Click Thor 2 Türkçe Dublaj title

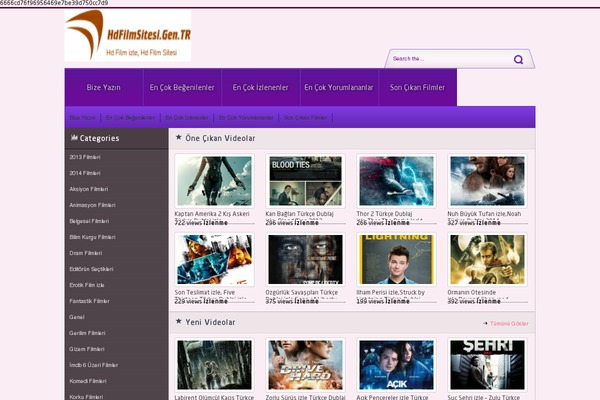click(x=385, y=214)
